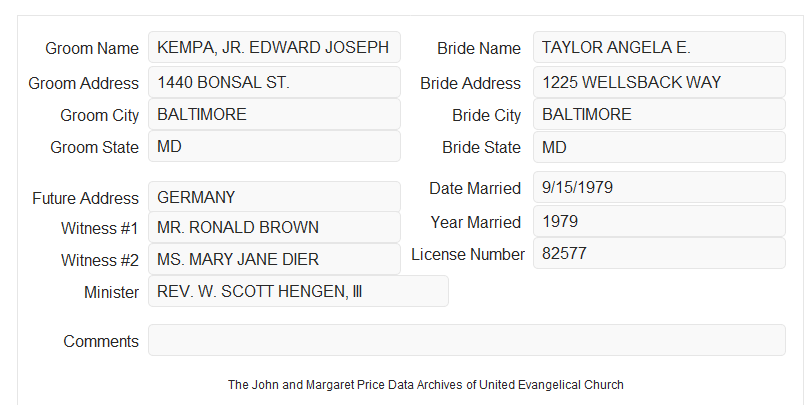Focus the Bride Address input
Image resolution: width=805 pixels, height=405 pixels.
(x=659, y=82)
